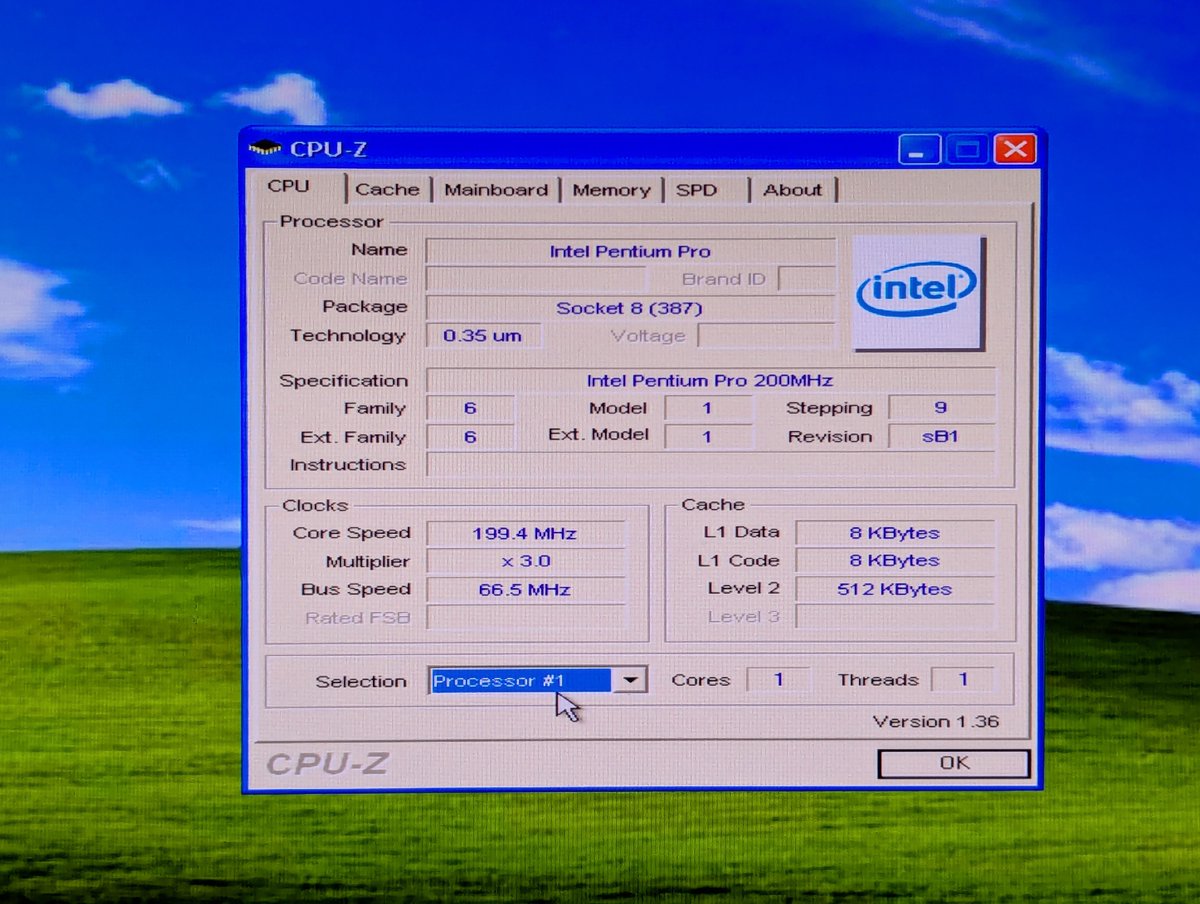
Task: Open the Mainboard tab
Action: point(497,189)
